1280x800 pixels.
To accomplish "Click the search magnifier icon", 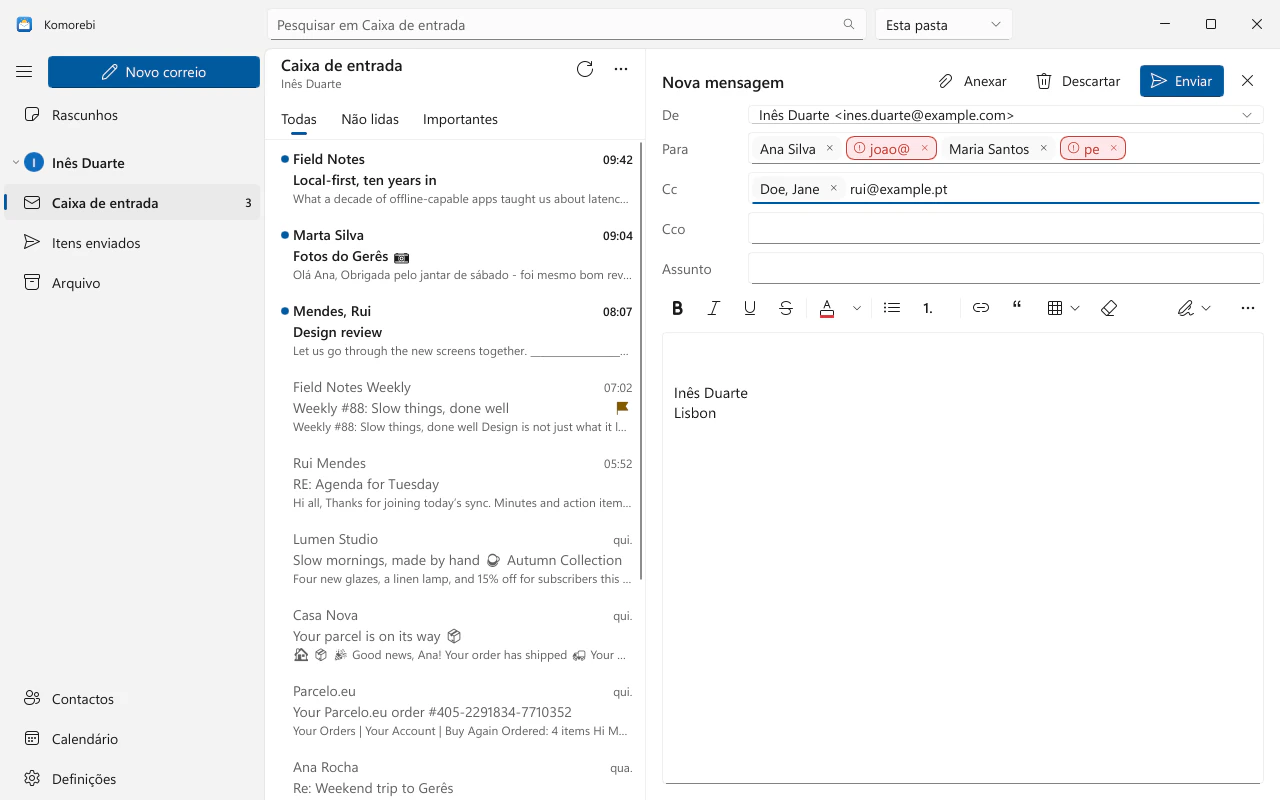I will (849, 25).
